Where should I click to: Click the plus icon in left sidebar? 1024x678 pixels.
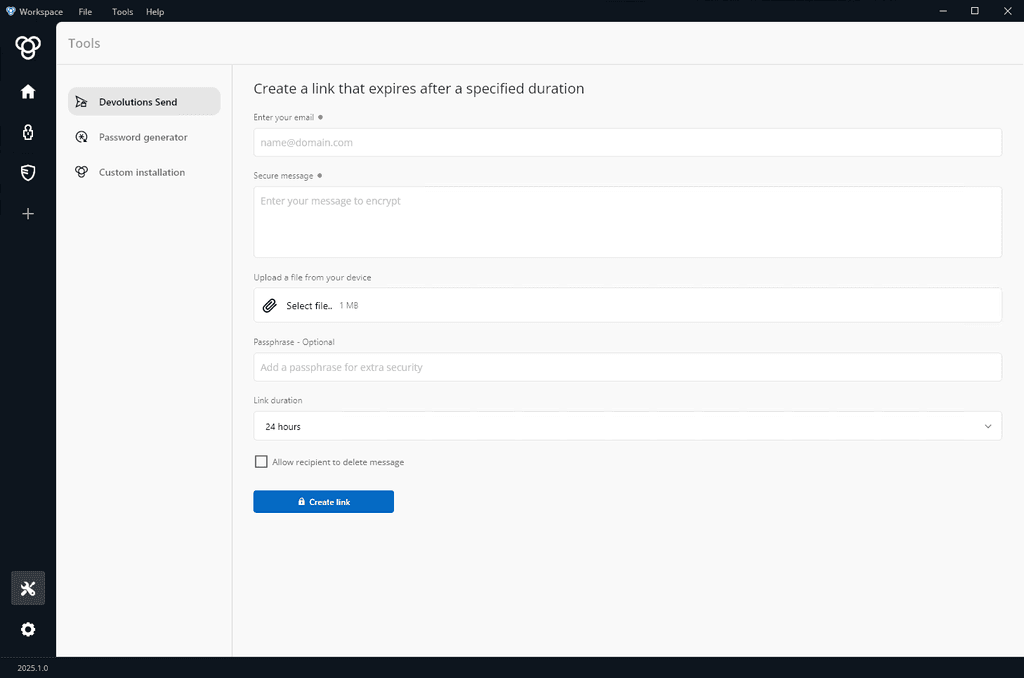(28, 213)
